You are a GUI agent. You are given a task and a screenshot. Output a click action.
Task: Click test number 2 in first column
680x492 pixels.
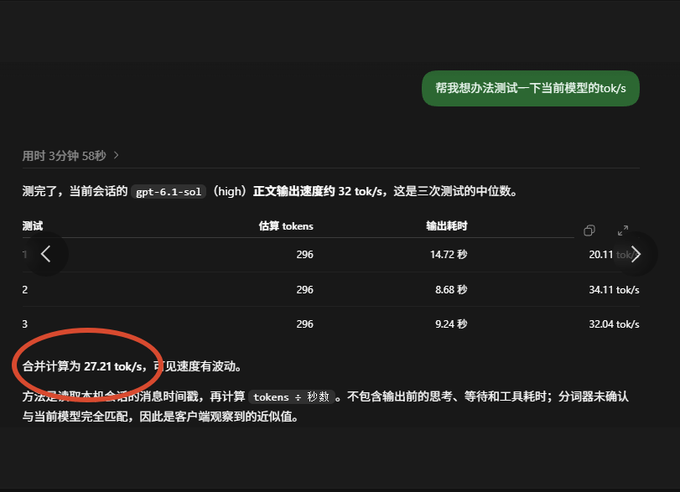click(25, 290)
